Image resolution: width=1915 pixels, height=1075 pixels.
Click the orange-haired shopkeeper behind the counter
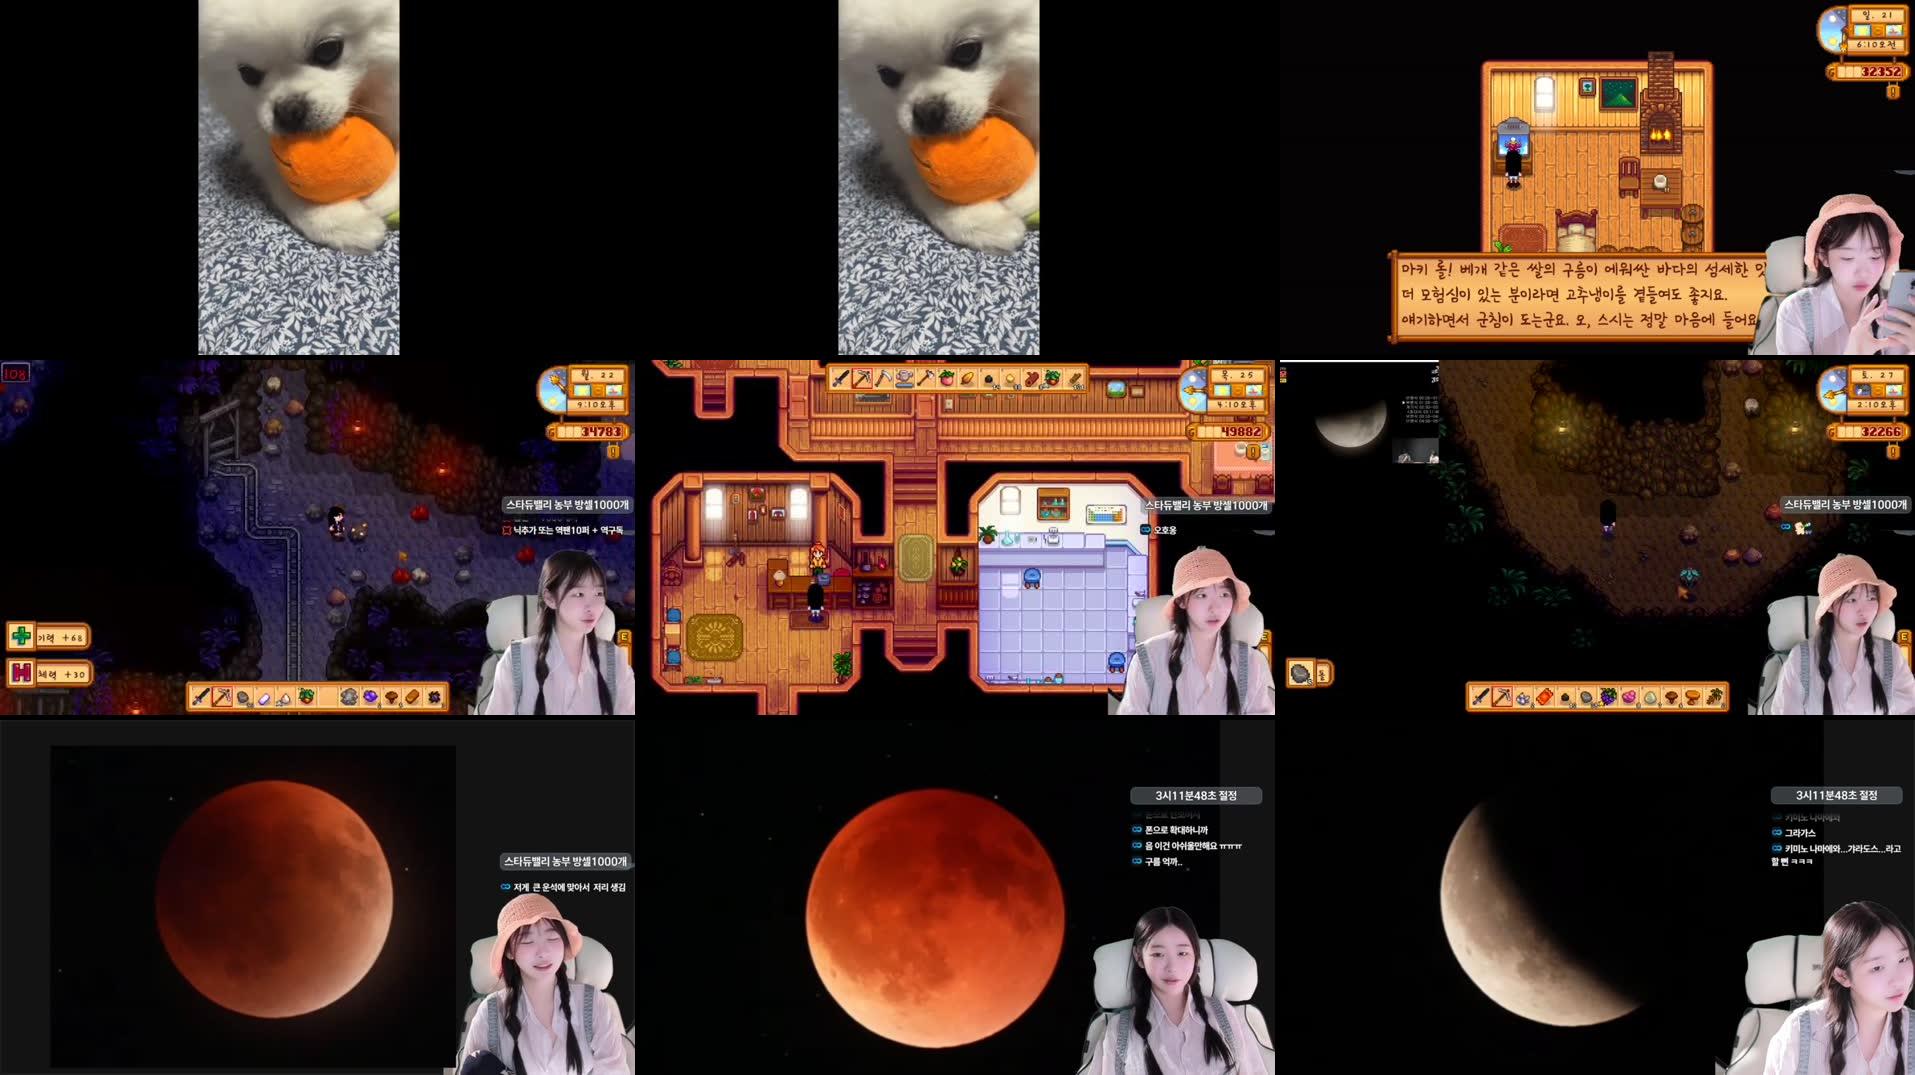click(x=817, y=558)
